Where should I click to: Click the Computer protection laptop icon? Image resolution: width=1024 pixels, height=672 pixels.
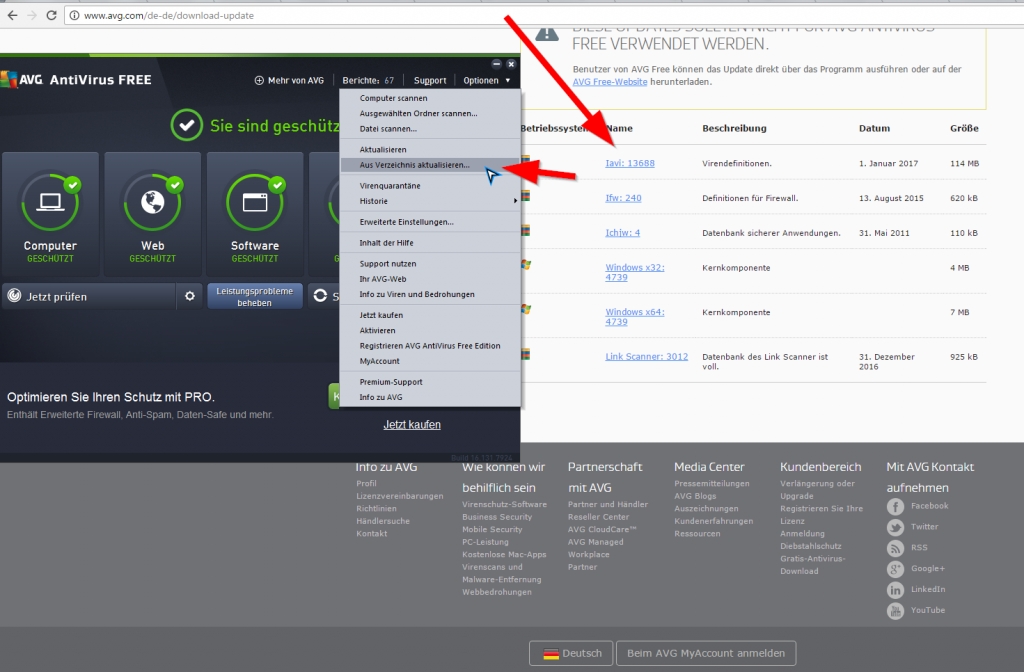tap(50, 202)
